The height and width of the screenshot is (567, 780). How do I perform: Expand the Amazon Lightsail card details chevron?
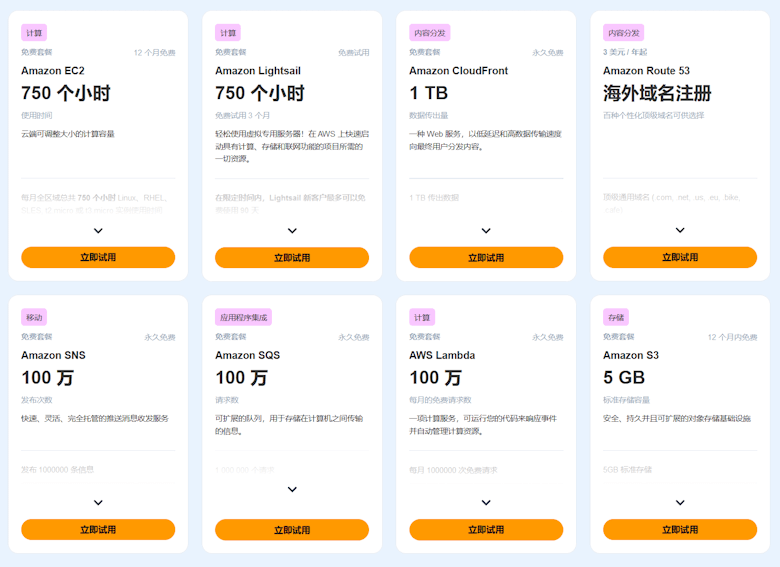(292, 231)
